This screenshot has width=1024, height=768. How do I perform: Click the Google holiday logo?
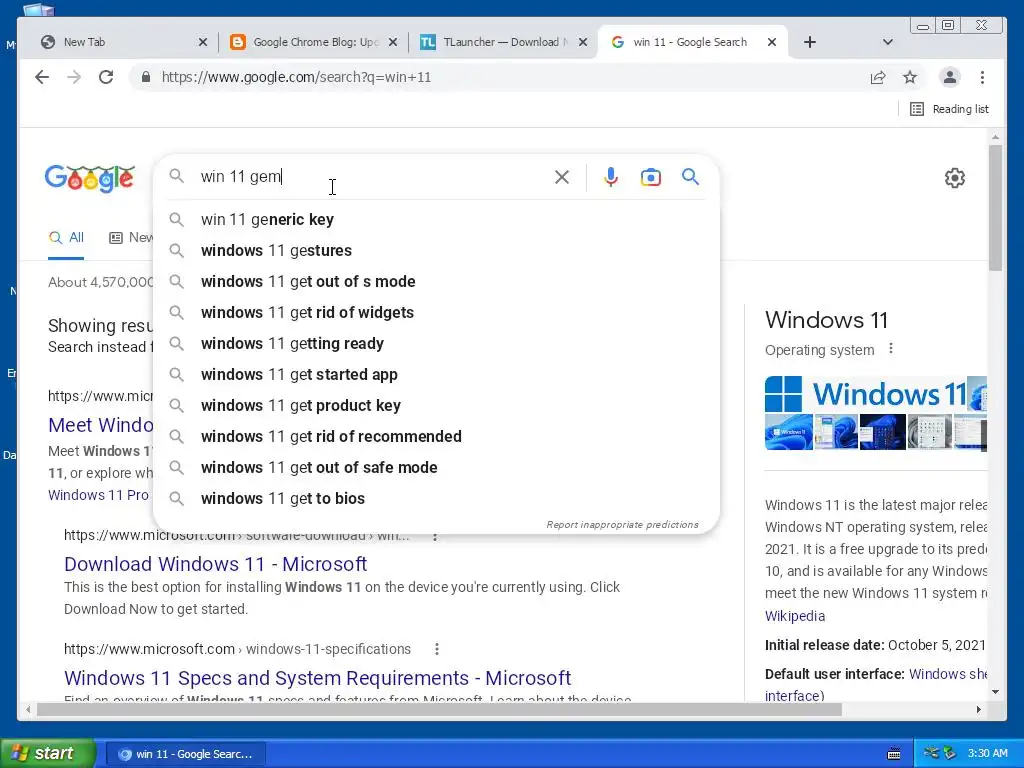(89, 178)
